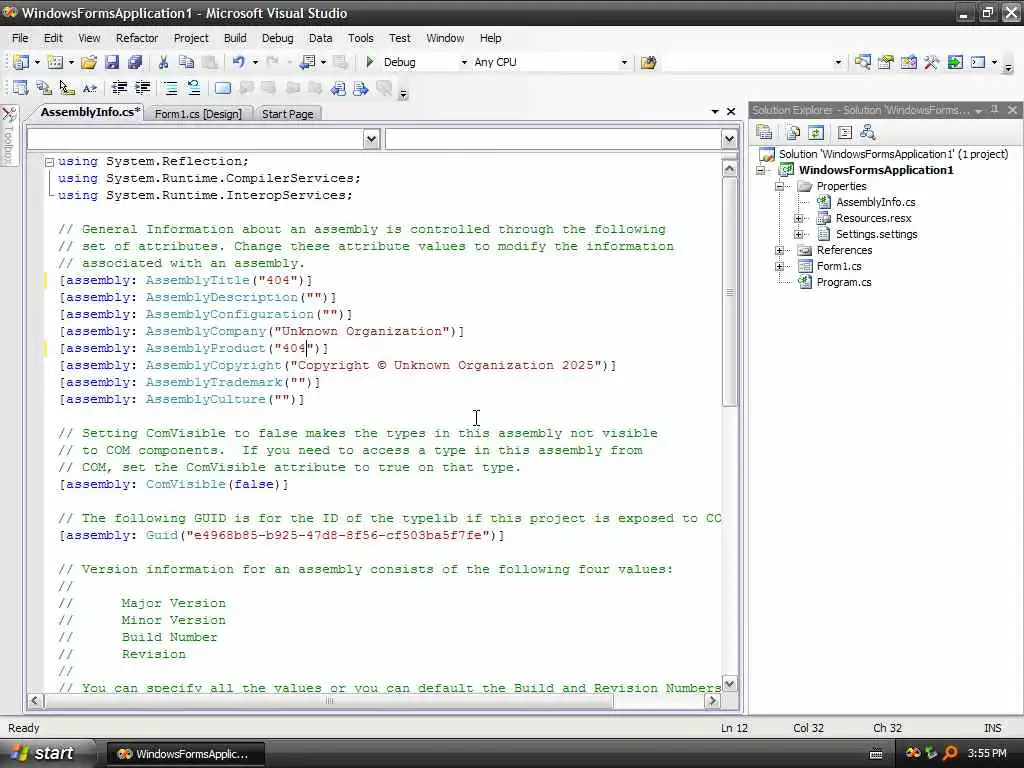
Task: Open the Find combo box dropdown arrow
Action: tap(838, 63)
